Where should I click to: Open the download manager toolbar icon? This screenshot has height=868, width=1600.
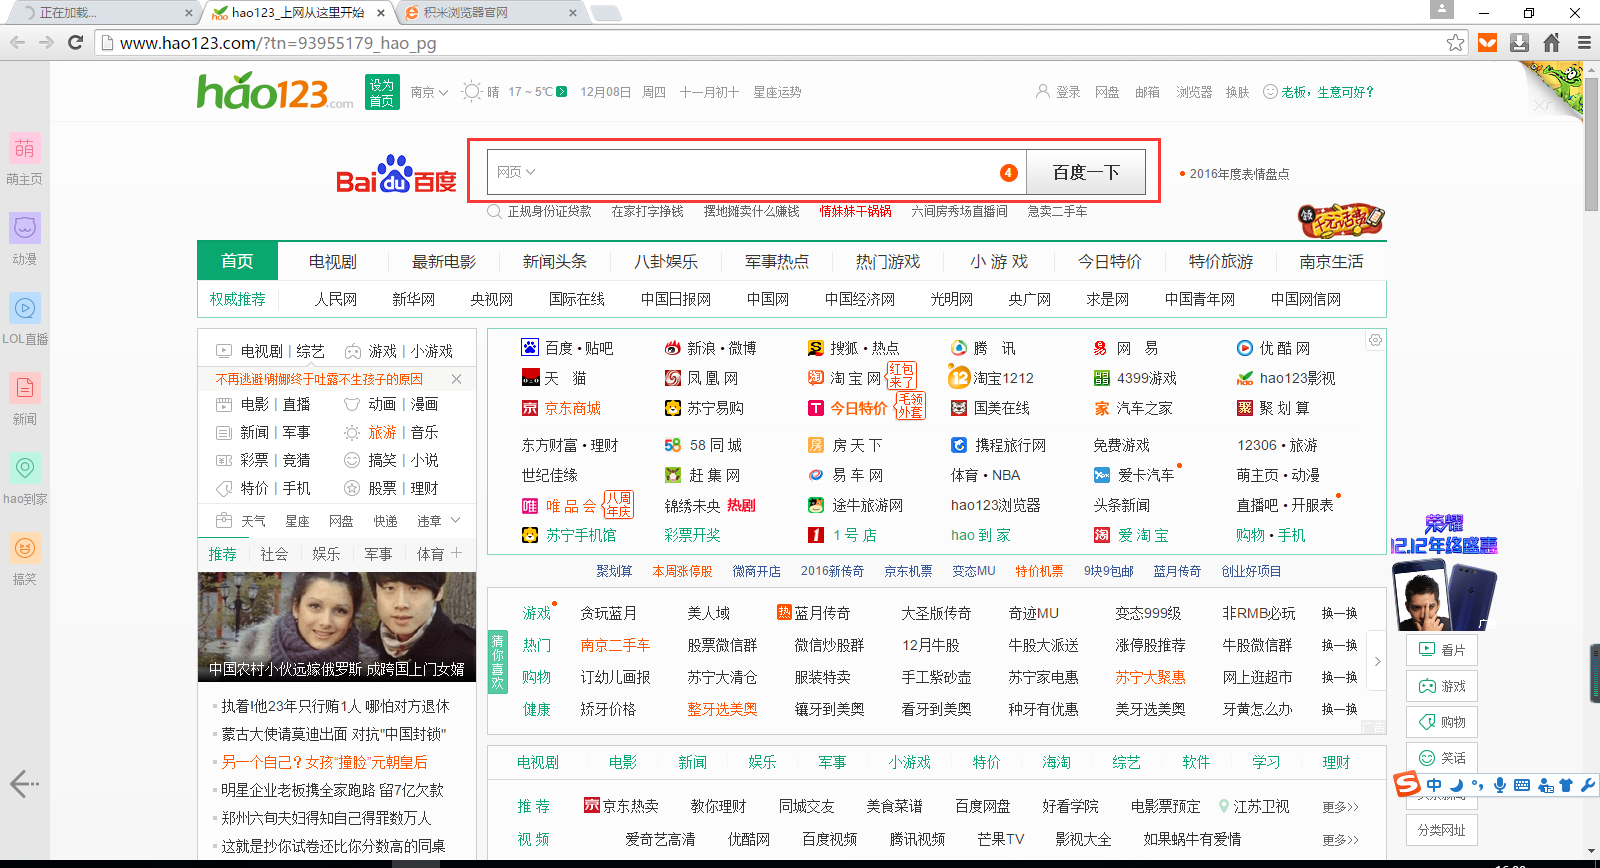point(1520,42)
